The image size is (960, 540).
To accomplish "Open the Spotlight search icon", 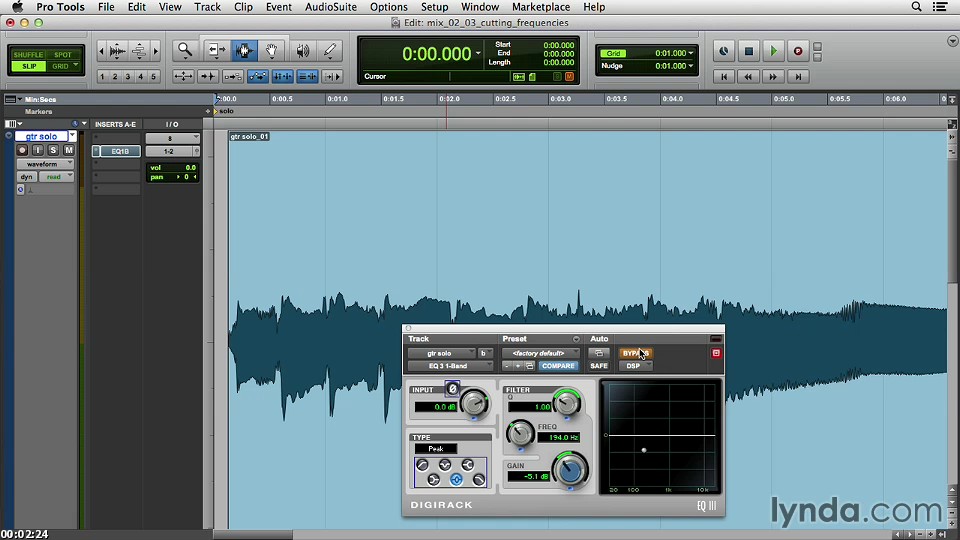I will 916,7.
